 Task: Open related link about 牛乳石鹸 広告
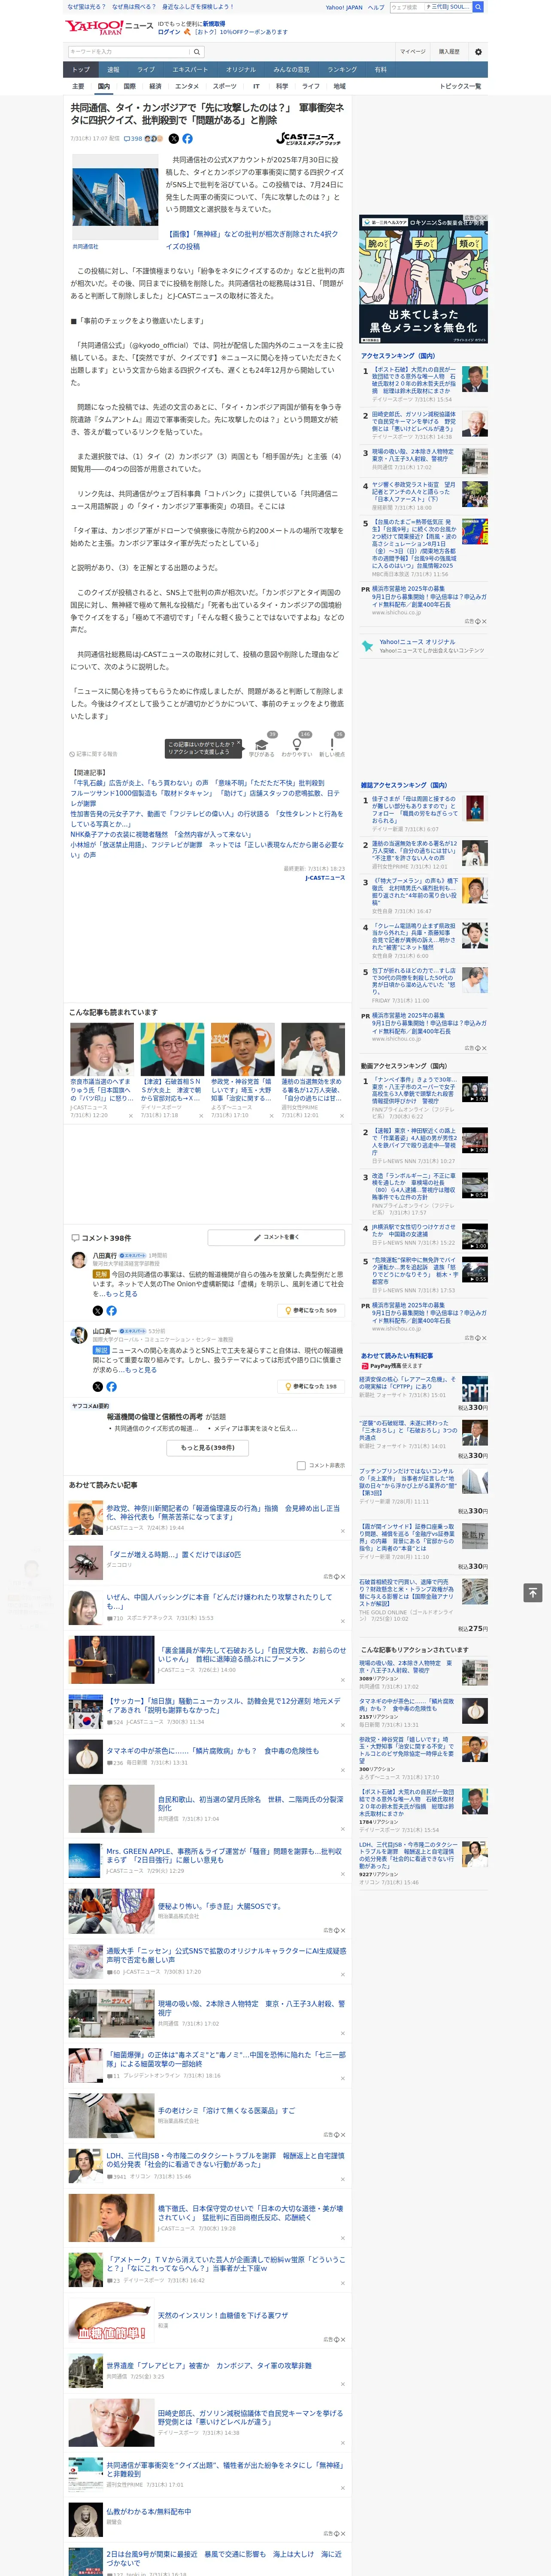[197, 783]
